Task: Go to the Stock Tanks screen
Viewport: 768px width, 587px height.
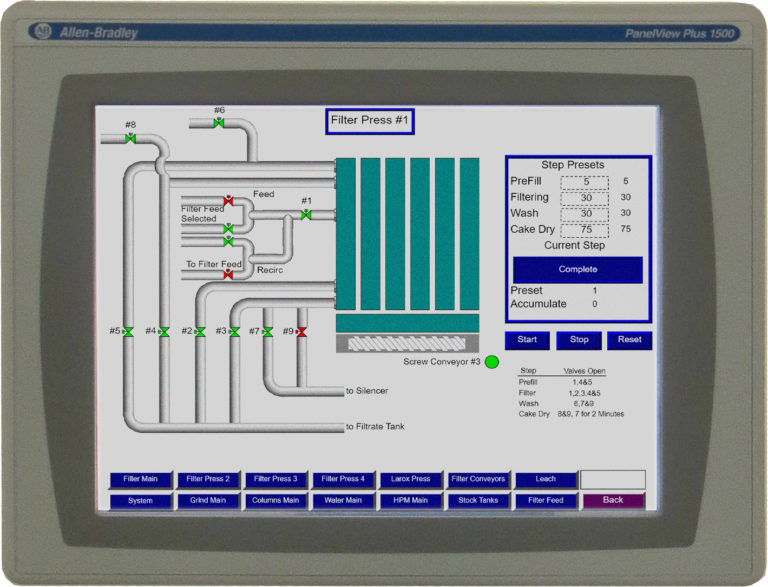Action: pos(478,500)
